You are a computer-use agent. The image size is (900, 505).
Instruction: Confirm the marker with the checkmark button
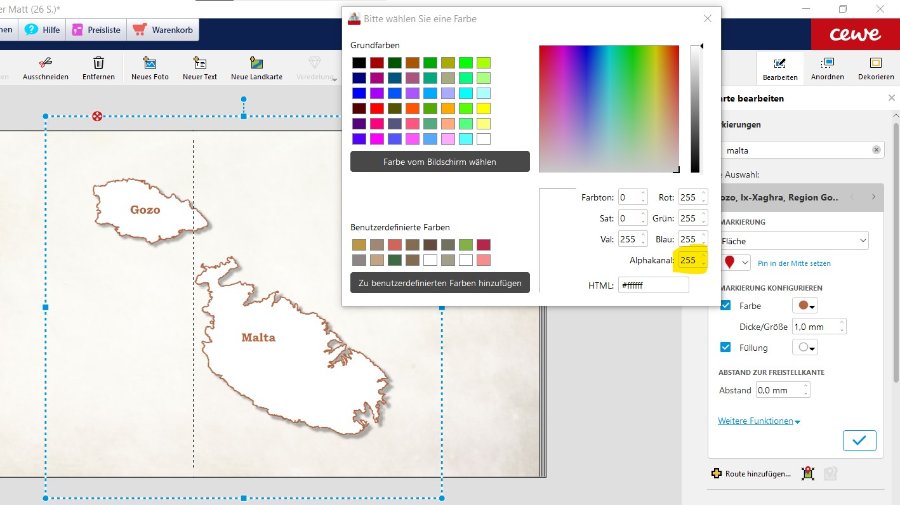click(x=859, y=440)
